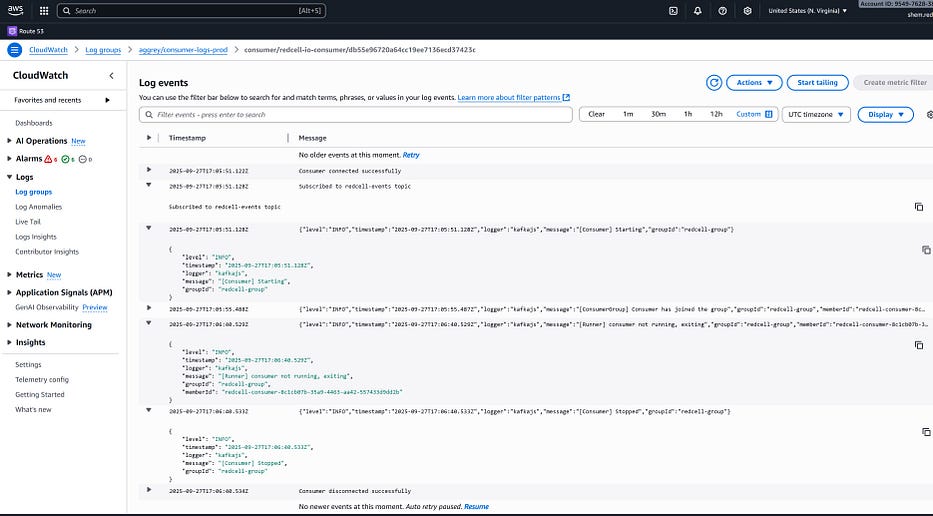Viewport: 933px width, 516px height.
Task: Launch CloudShell from the top bar
Action: (x=673, y=11)
